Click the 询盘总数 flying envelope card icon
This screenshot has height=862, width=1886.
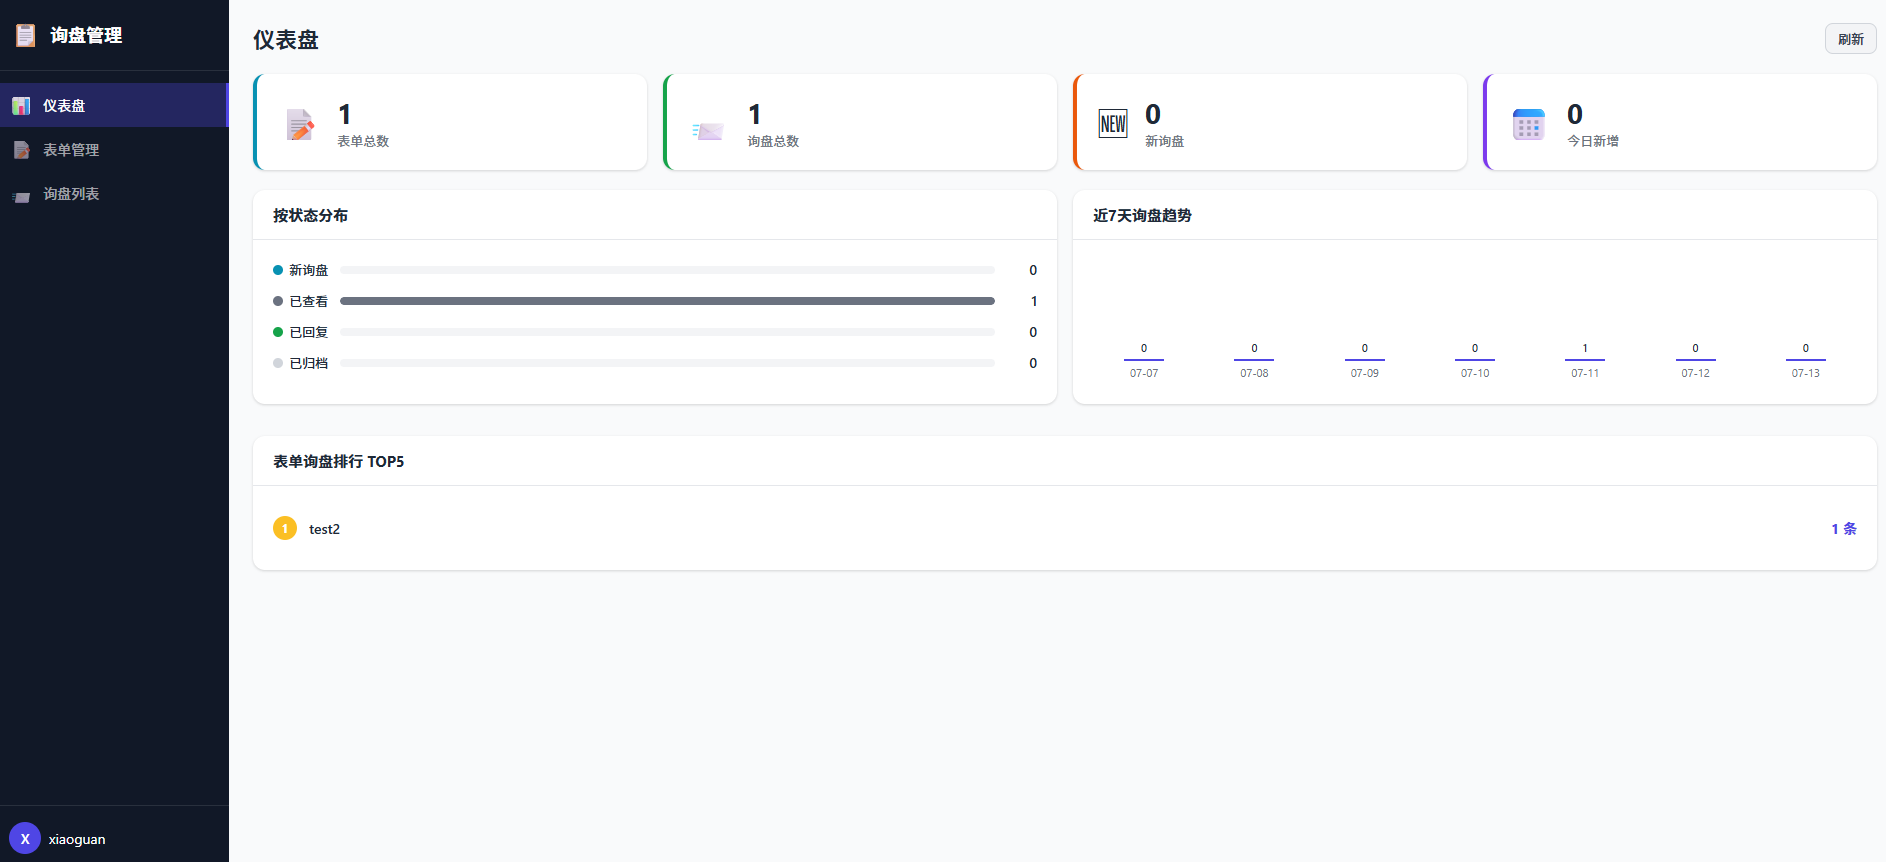708,131
